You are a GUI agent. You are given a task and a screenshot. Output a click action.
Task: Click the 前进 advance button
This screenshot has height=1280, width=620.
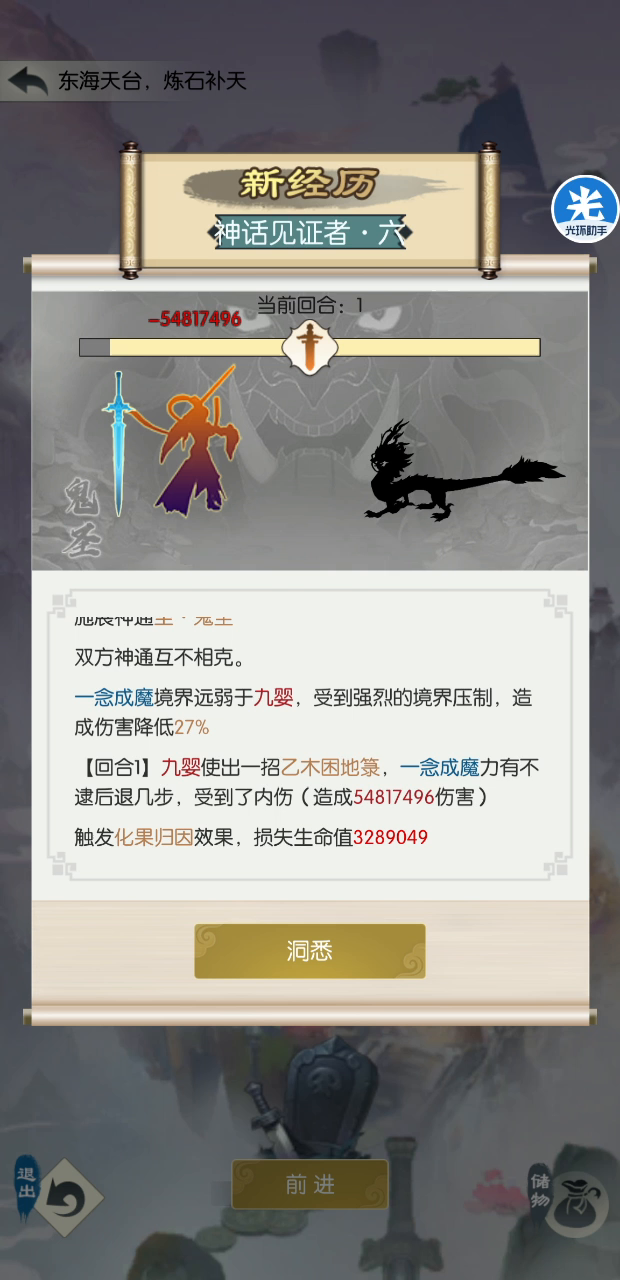tap(310, 1185)
